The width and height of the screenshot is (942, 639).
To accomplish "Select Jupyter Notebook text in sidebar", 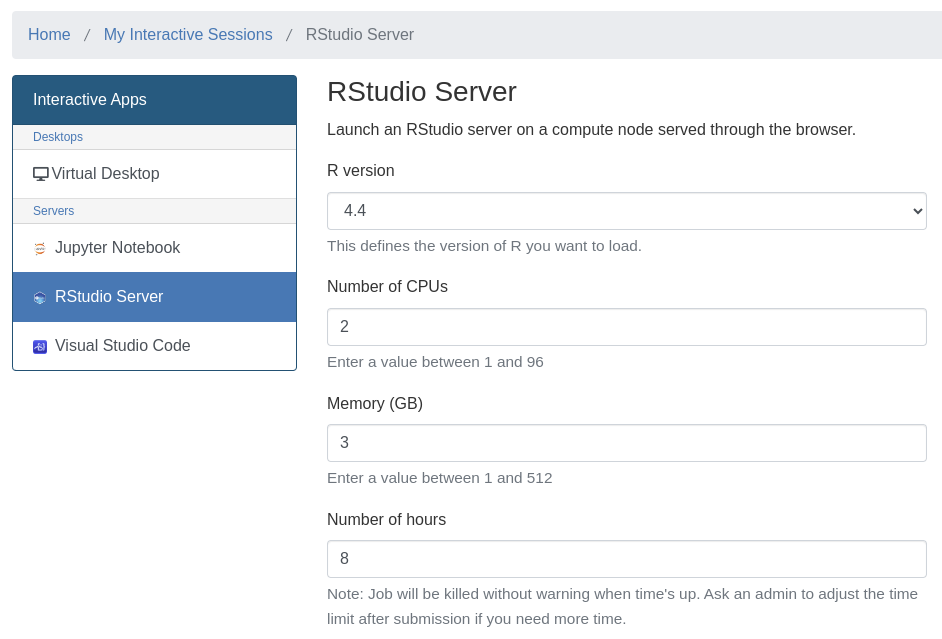I will coord(117,248).
